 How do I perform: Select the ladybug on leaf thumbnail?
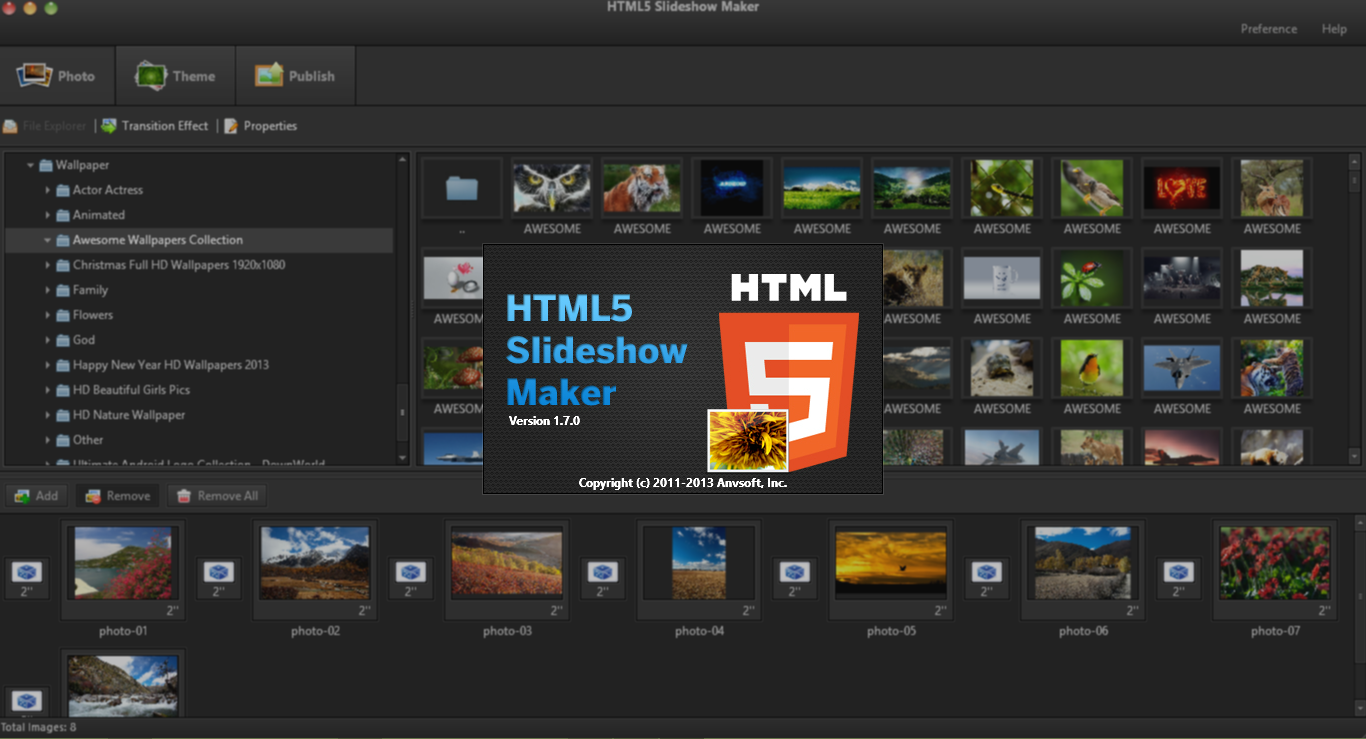(1092, 278)
